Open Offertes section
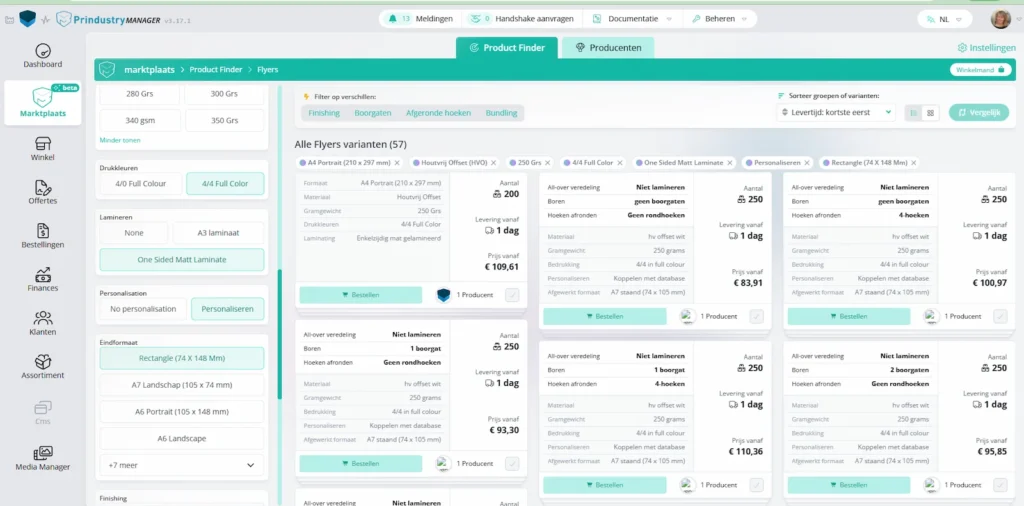Screen dimensions: 1024x506 42,193
